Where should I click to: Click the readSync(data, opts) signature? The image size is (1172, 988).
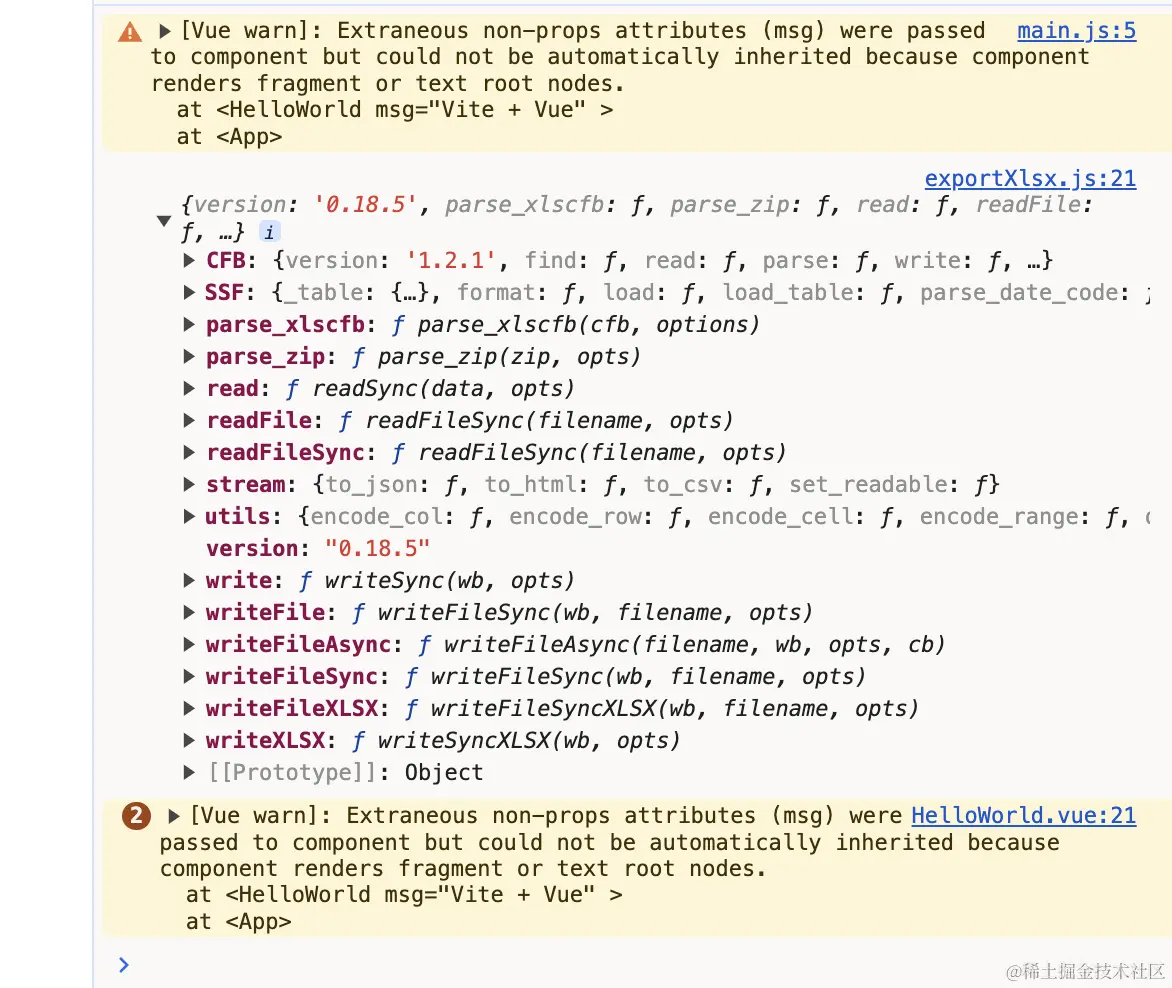pyautogui.click(x=443, y=389)
